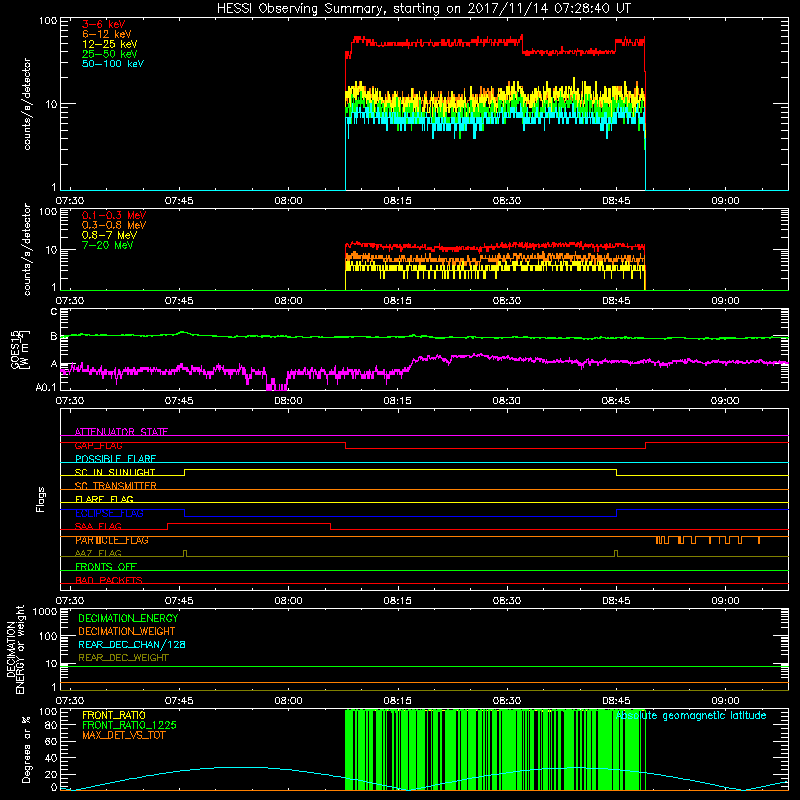This screenshot has height=800, width=800.
Task: Click the 1000 tick label on decimation axis
Action: pos(45,611)
